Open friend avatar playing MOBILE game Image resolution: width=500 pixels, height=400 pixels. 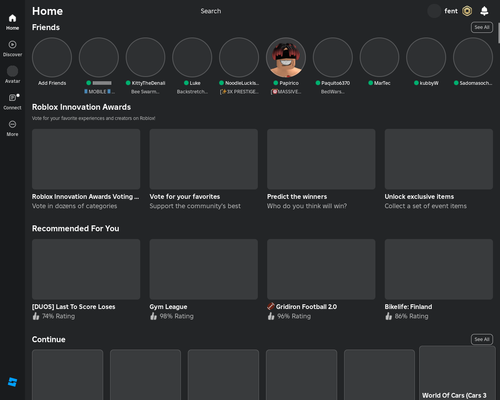pos(99,57)
